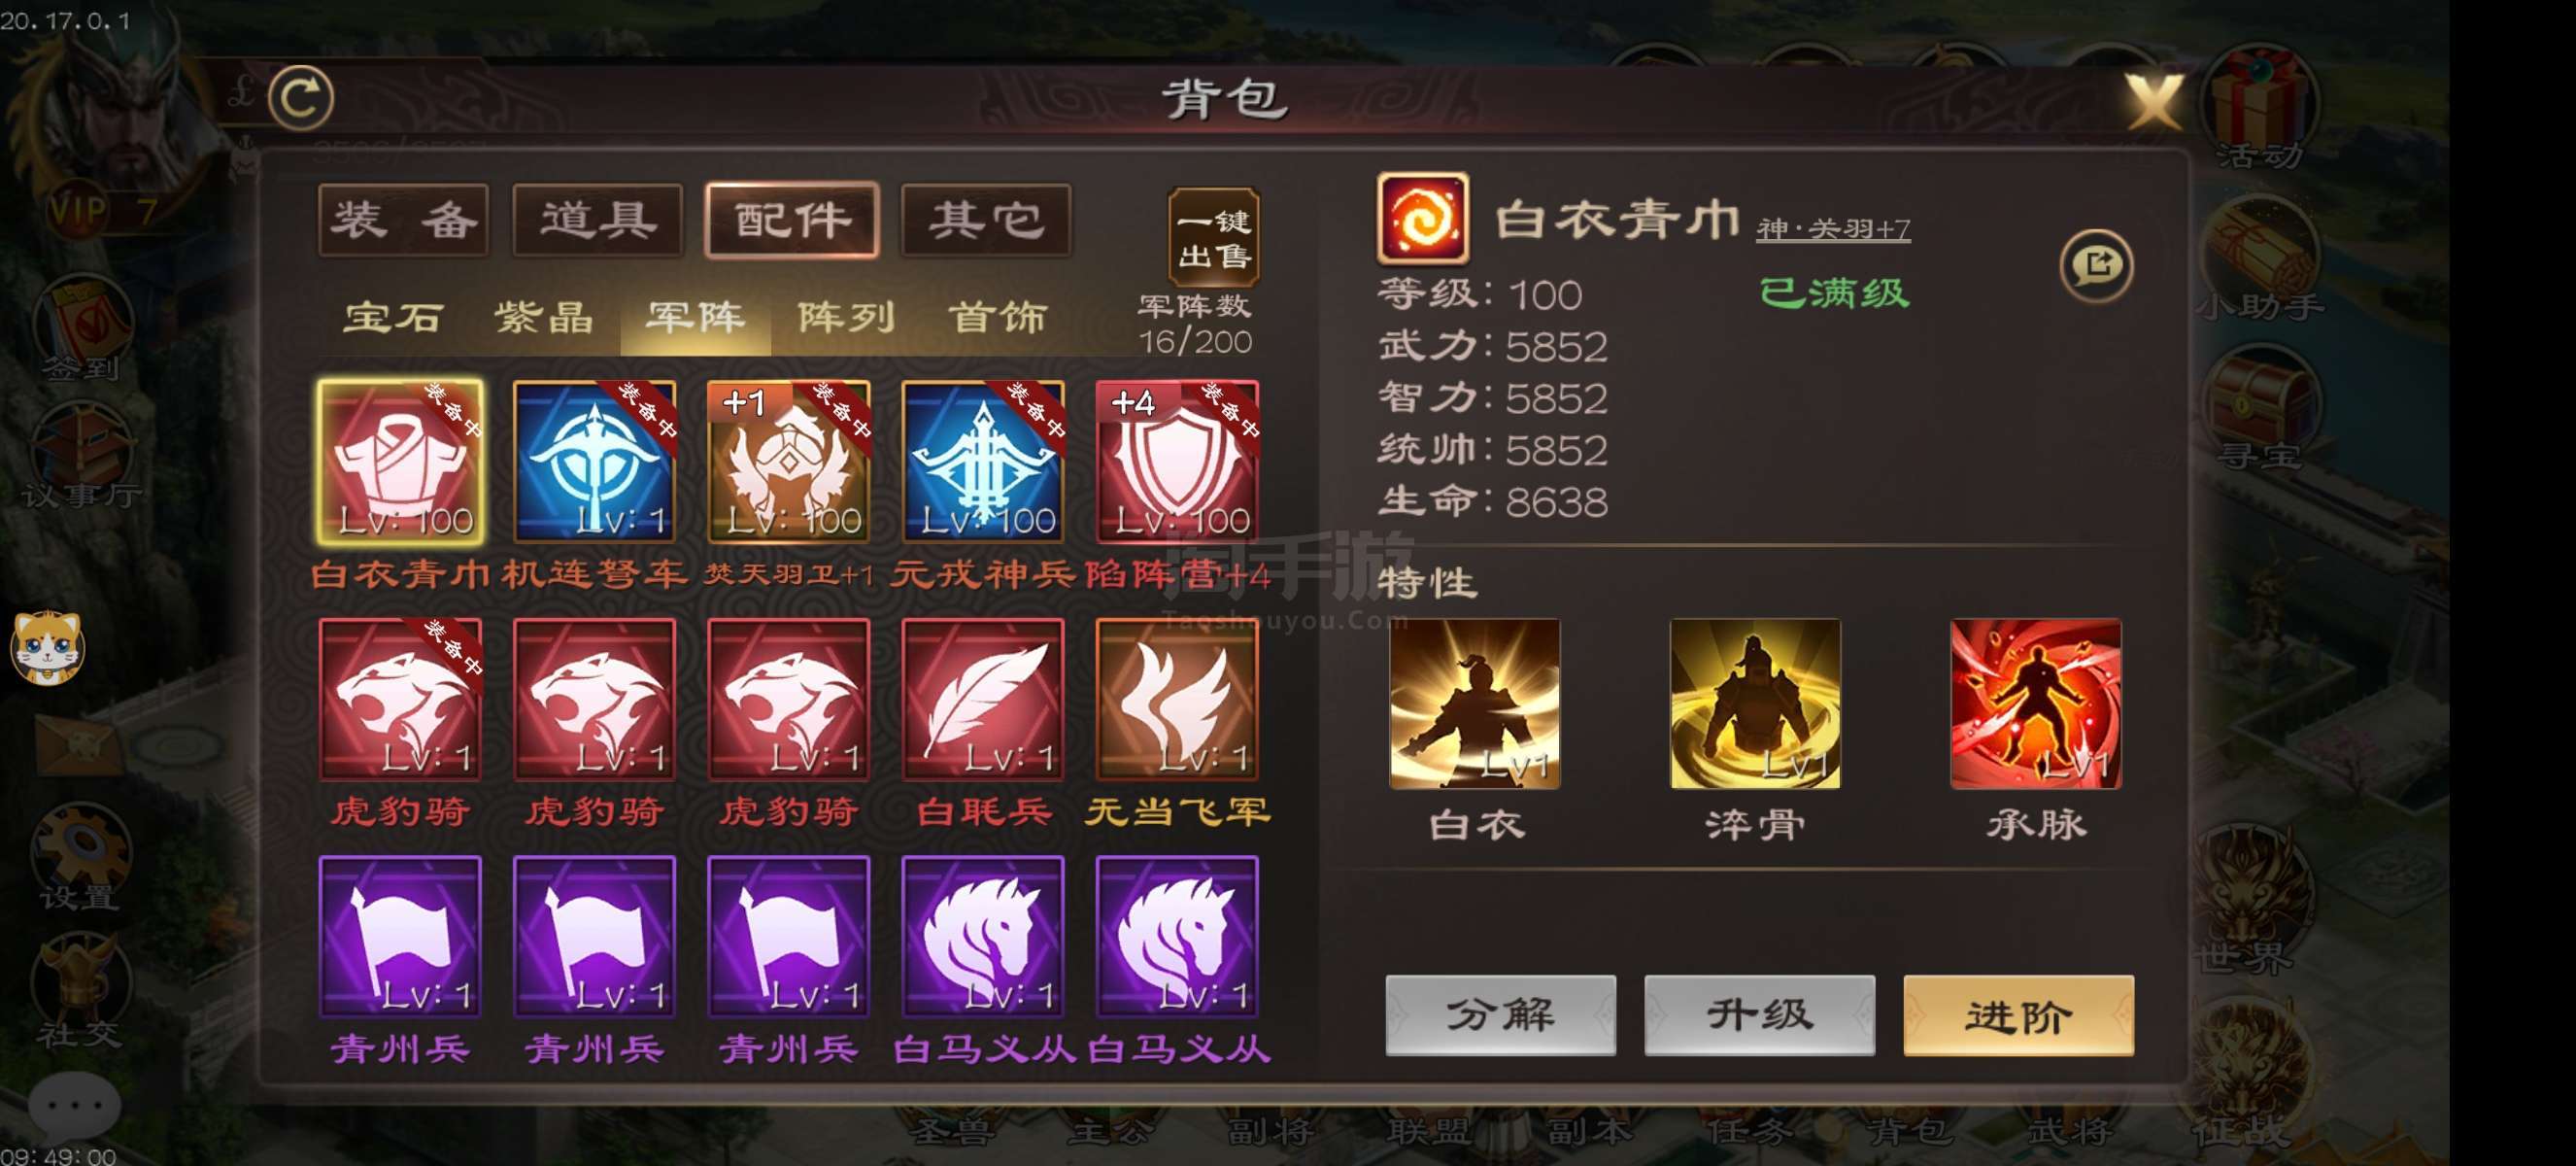This screenshot has width=2576, height=1166.
Task: Open the share icon next to 已满级
Action: 2096,265
